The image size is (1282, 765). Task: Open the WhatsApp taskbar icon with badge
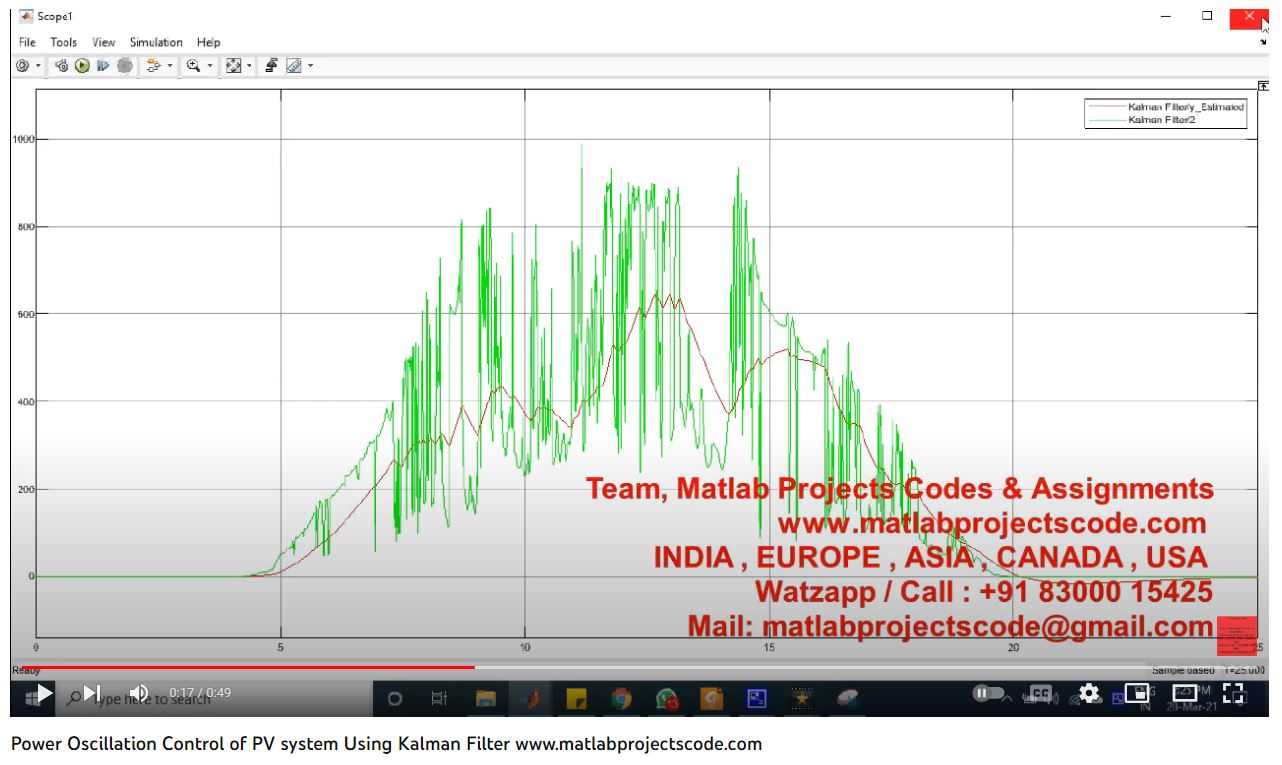point(667,699)
